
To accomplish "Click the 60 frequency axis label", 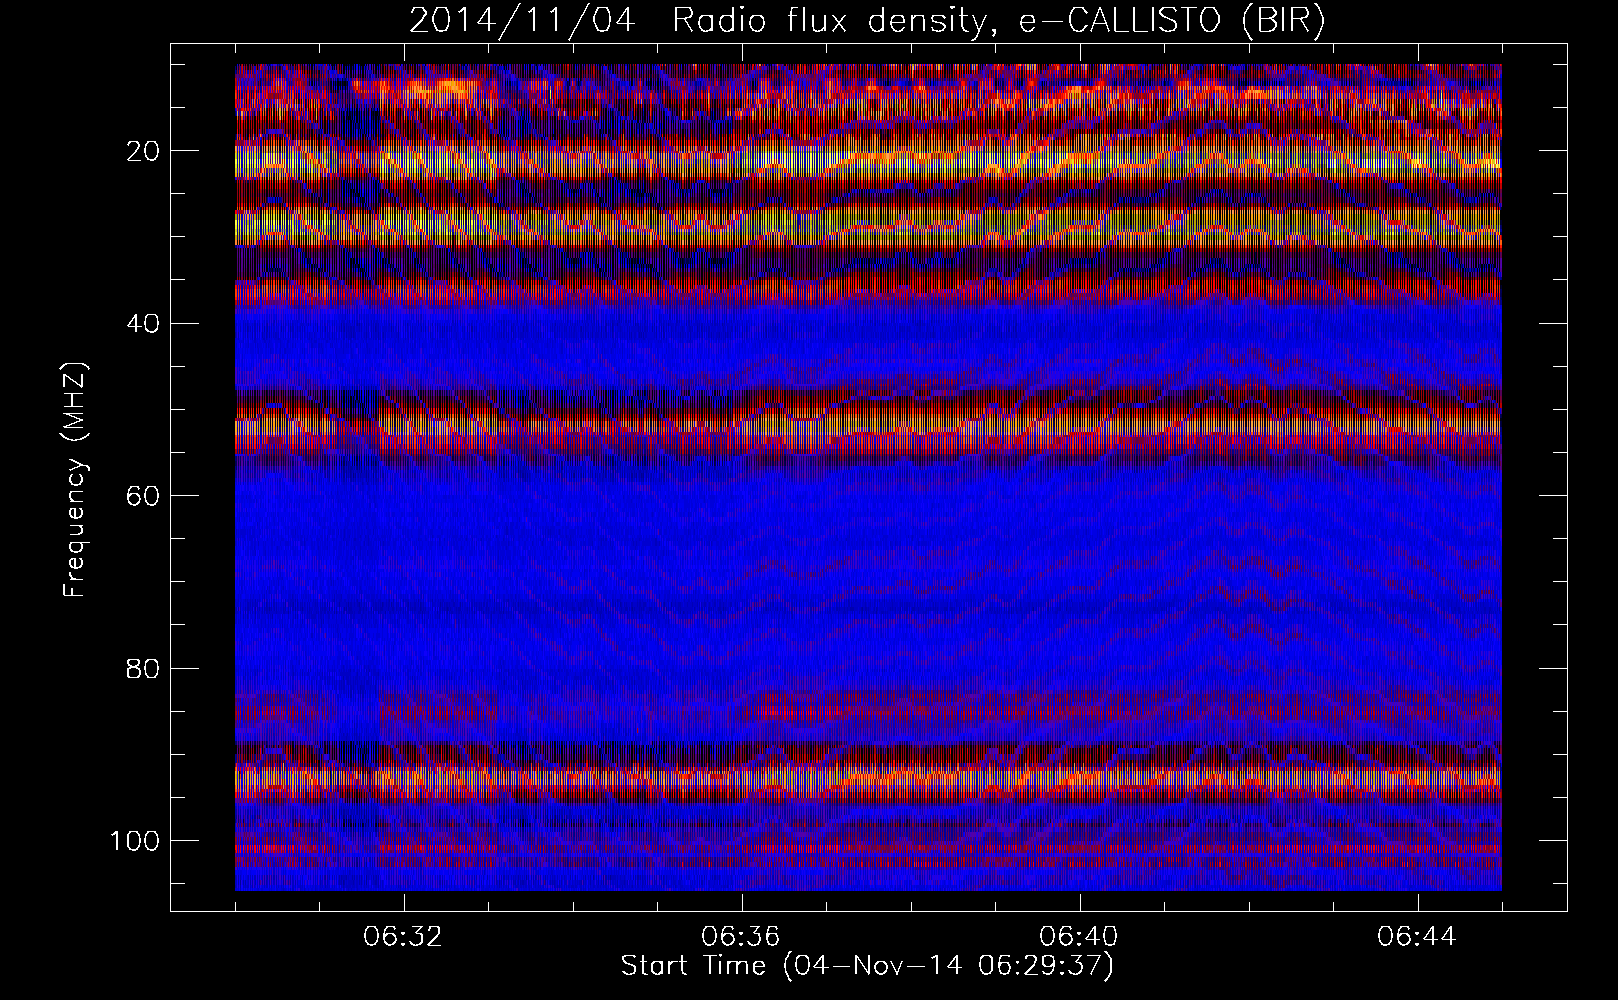I will [x=141, y=496].
